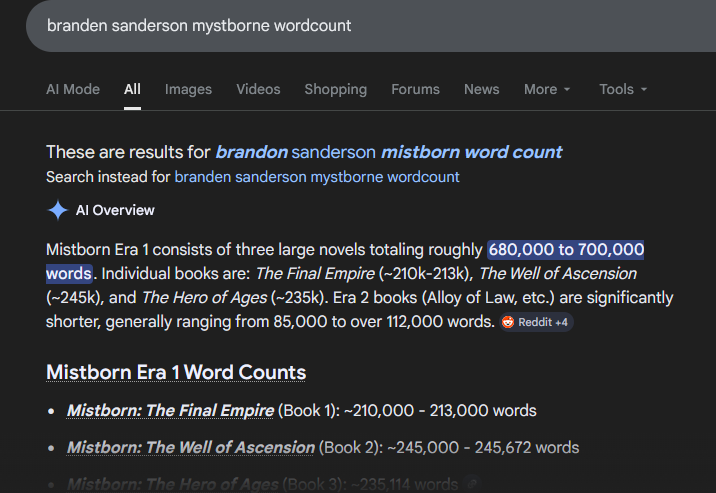
Task: Click text '~210,000 - 213,000 words'
Action: coord(440,410)
